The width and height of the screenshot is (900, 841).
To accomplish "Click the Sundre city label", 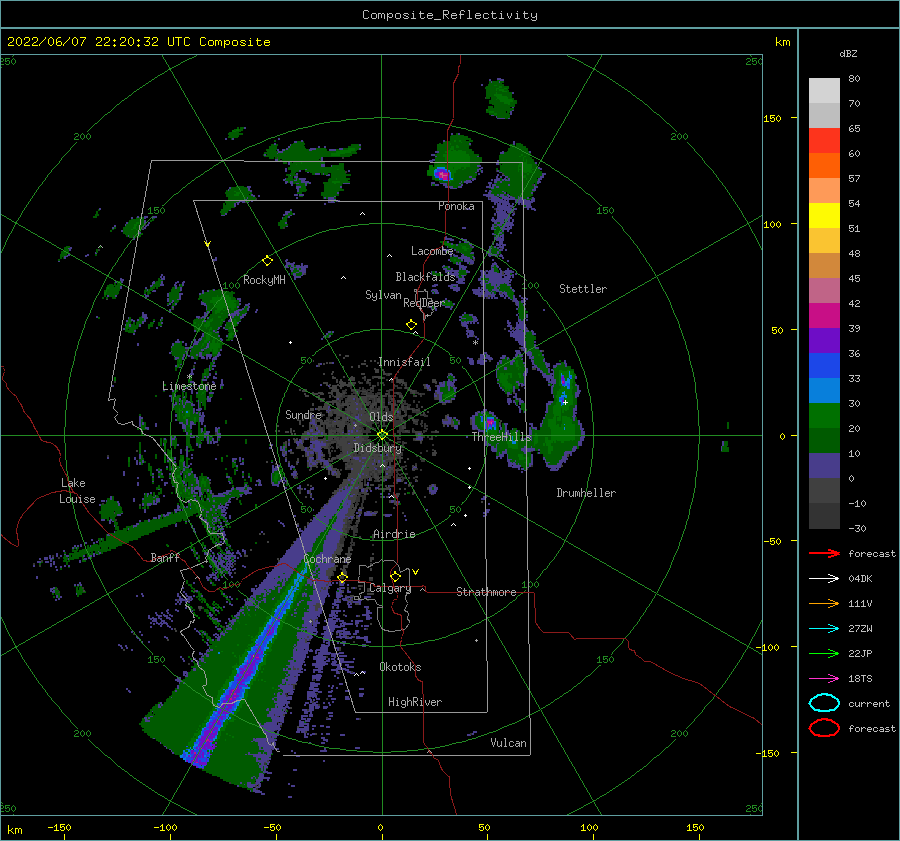I will [303, 415].
